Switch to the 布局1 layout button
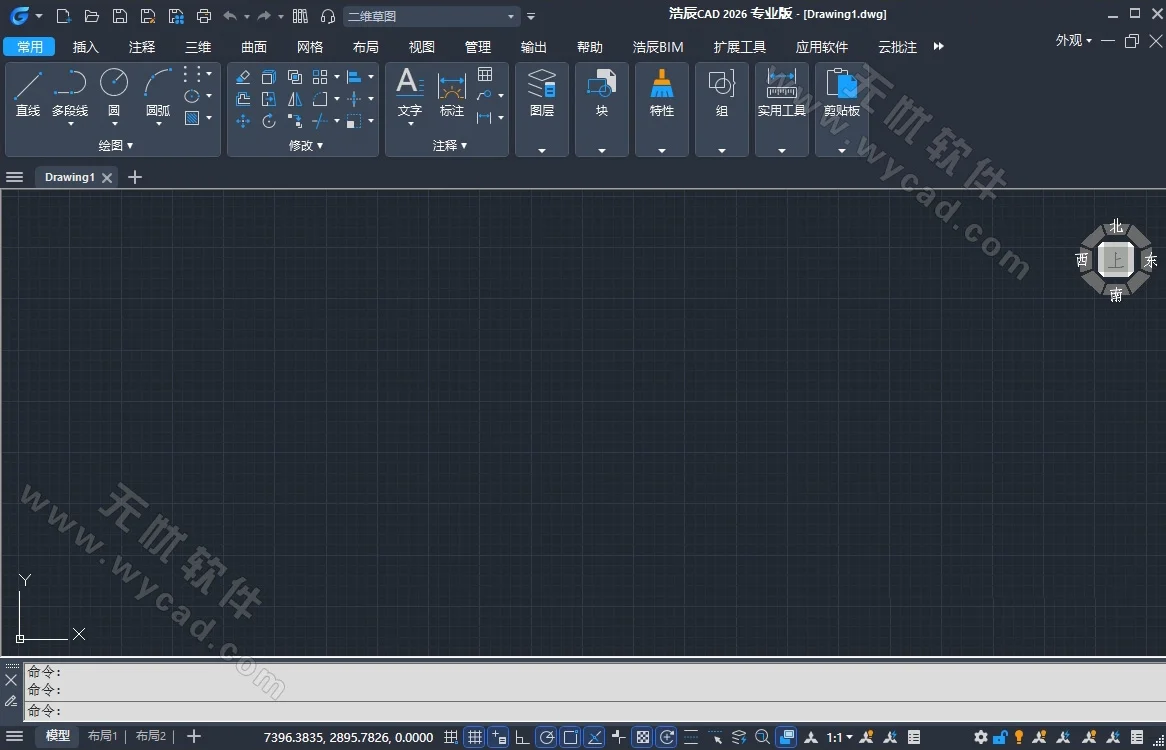Screen dimensions: 1166x750 [103, 735]
